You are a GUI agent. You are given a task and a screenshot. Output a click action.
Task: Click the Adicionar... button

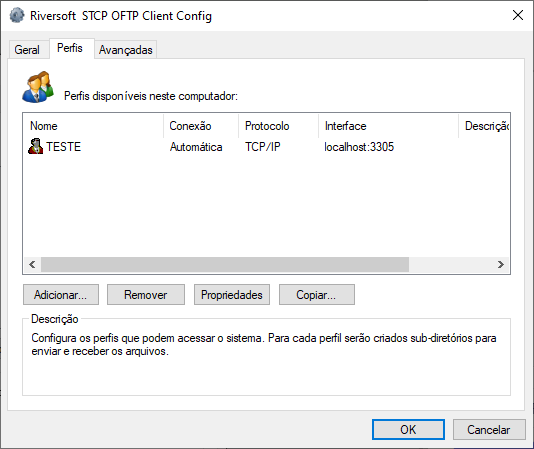(x=61, y=295)
